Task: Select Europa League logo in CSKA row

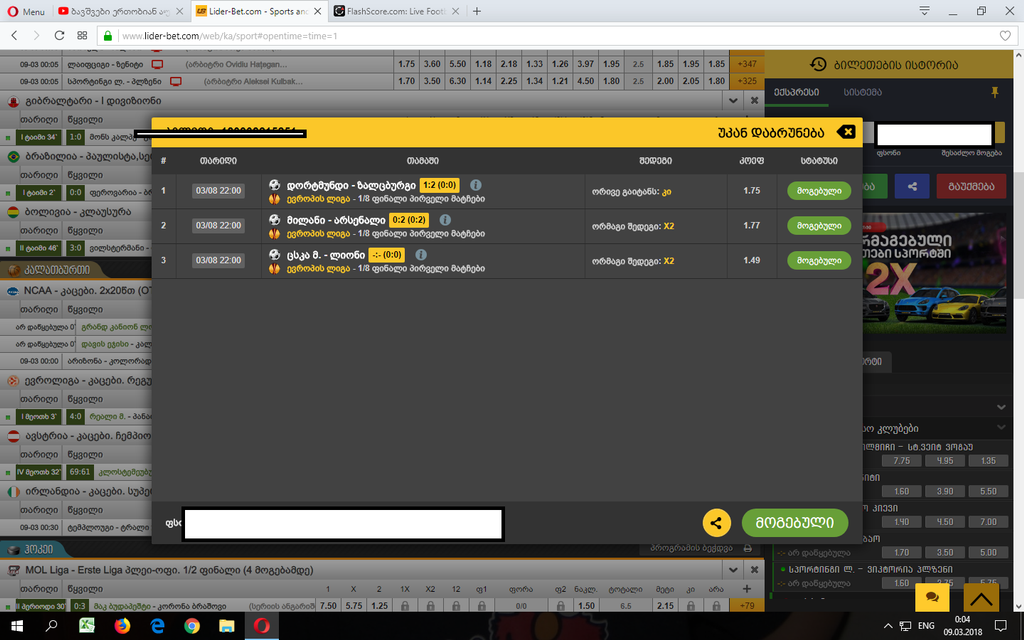Action: (274, 268)
